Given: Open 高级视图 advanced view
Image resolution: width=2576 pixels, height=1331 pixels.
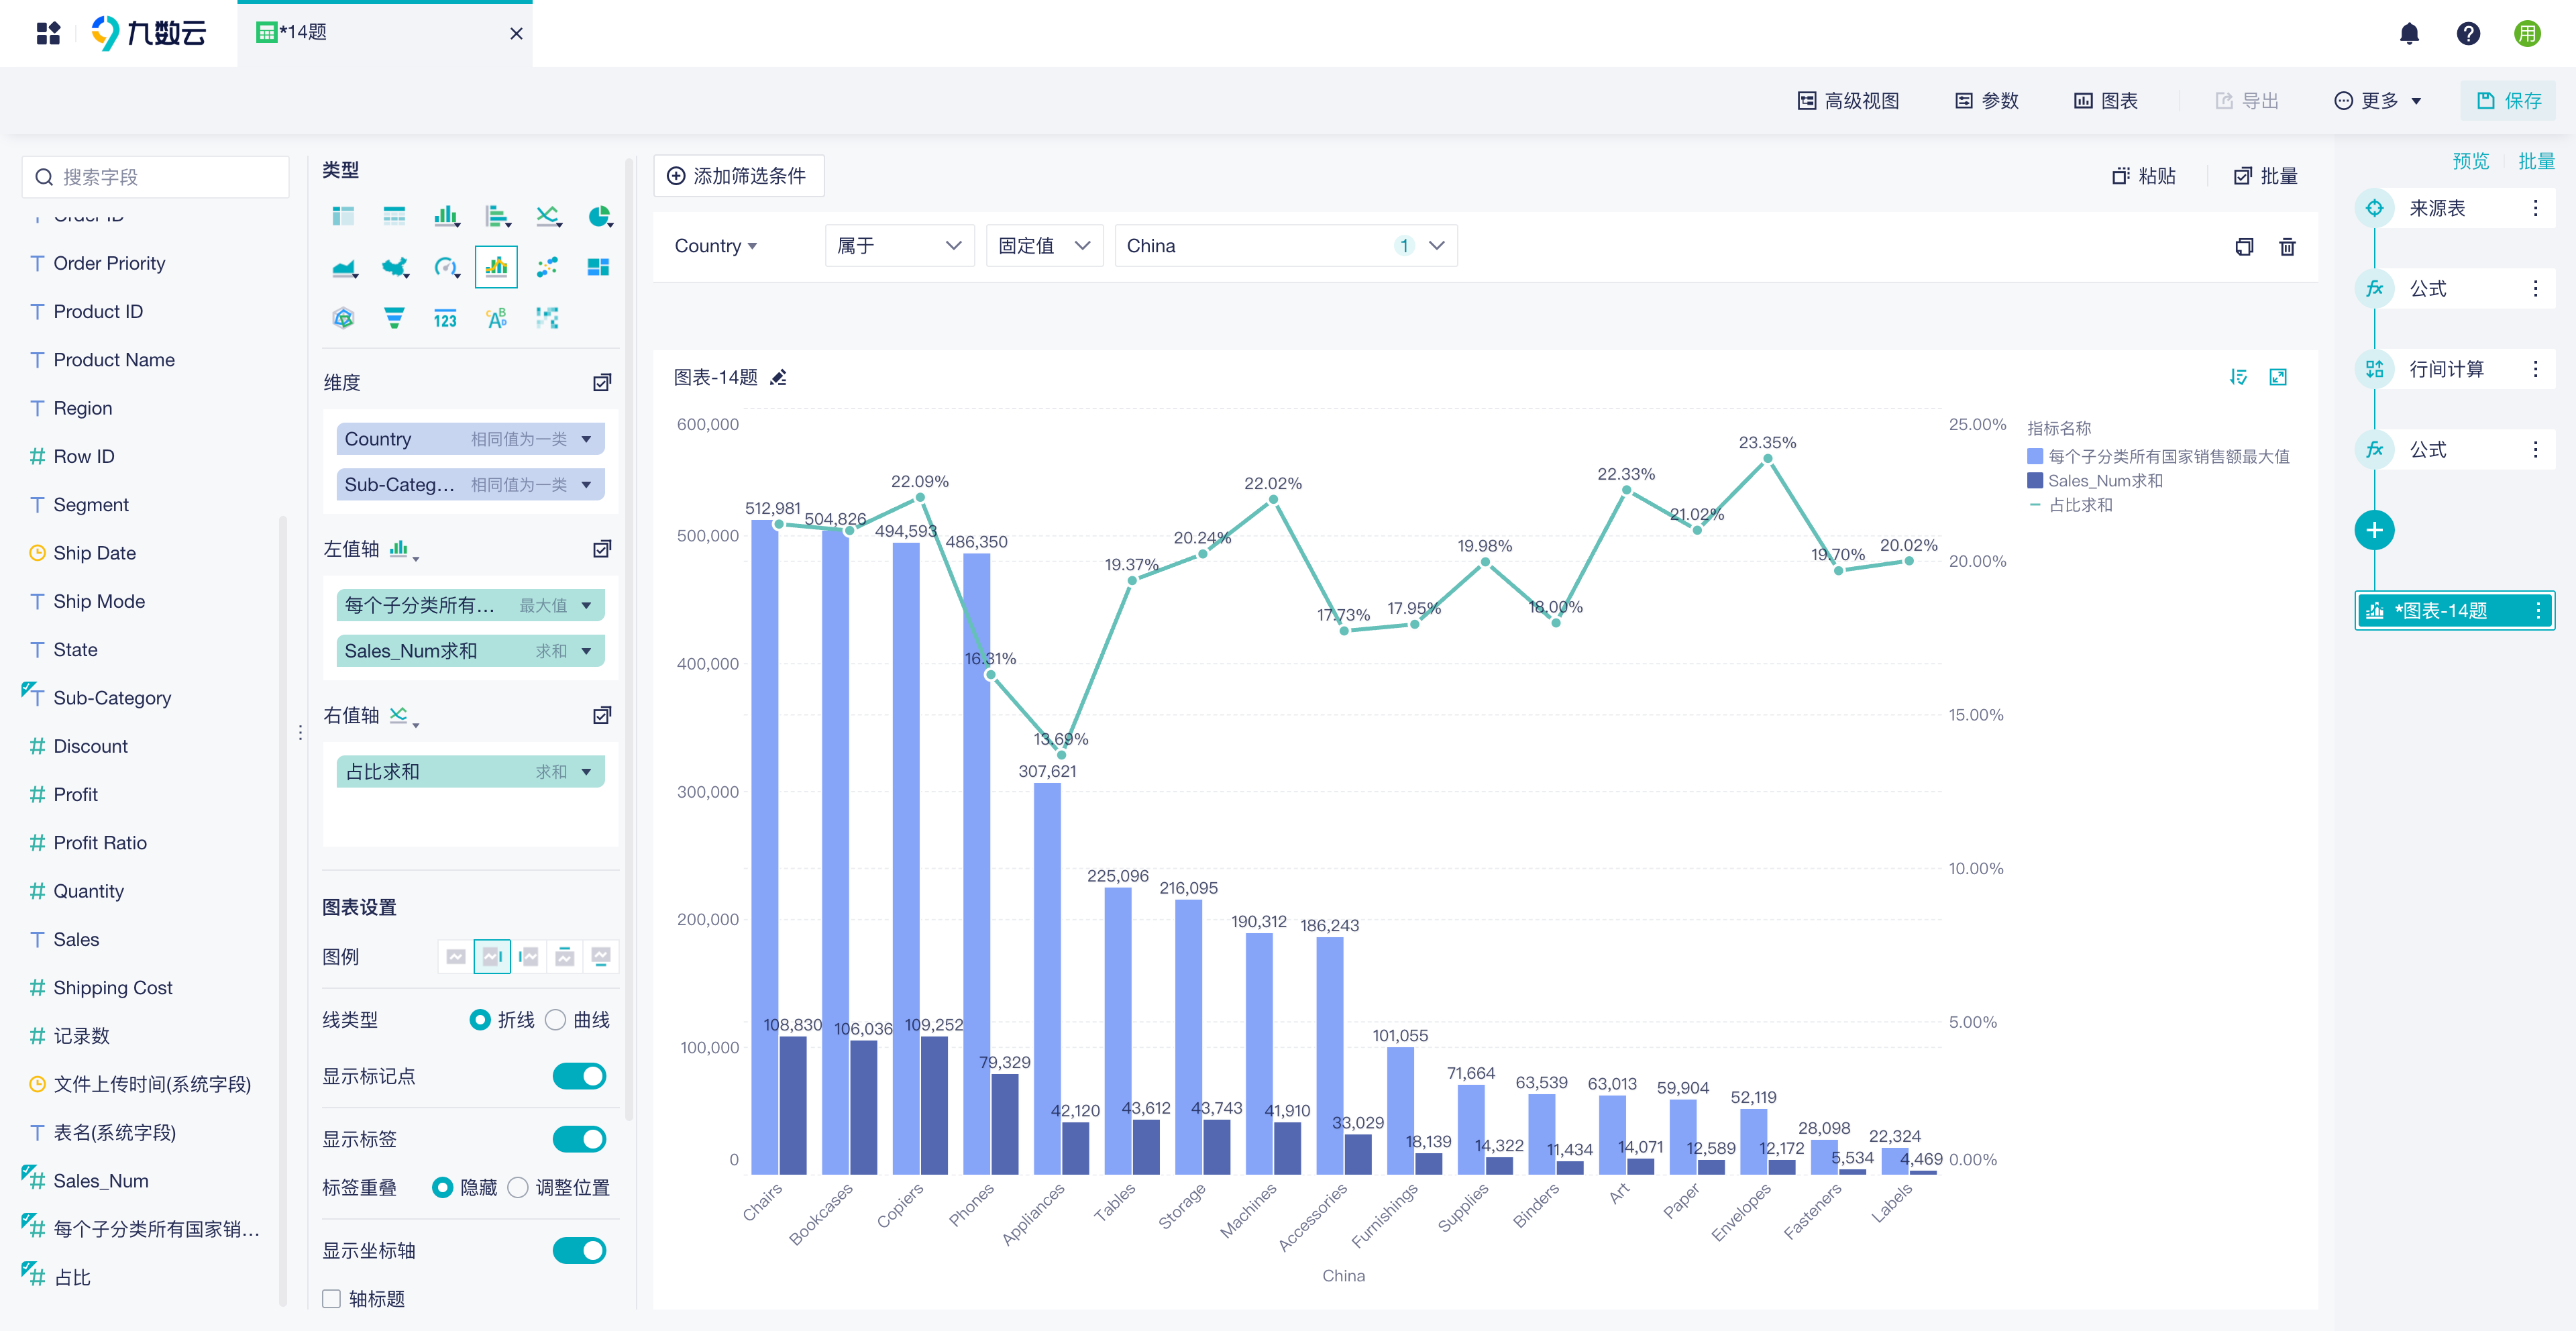Looking at the screenshot, I should pyautogui.click(x=1848, y=101).
